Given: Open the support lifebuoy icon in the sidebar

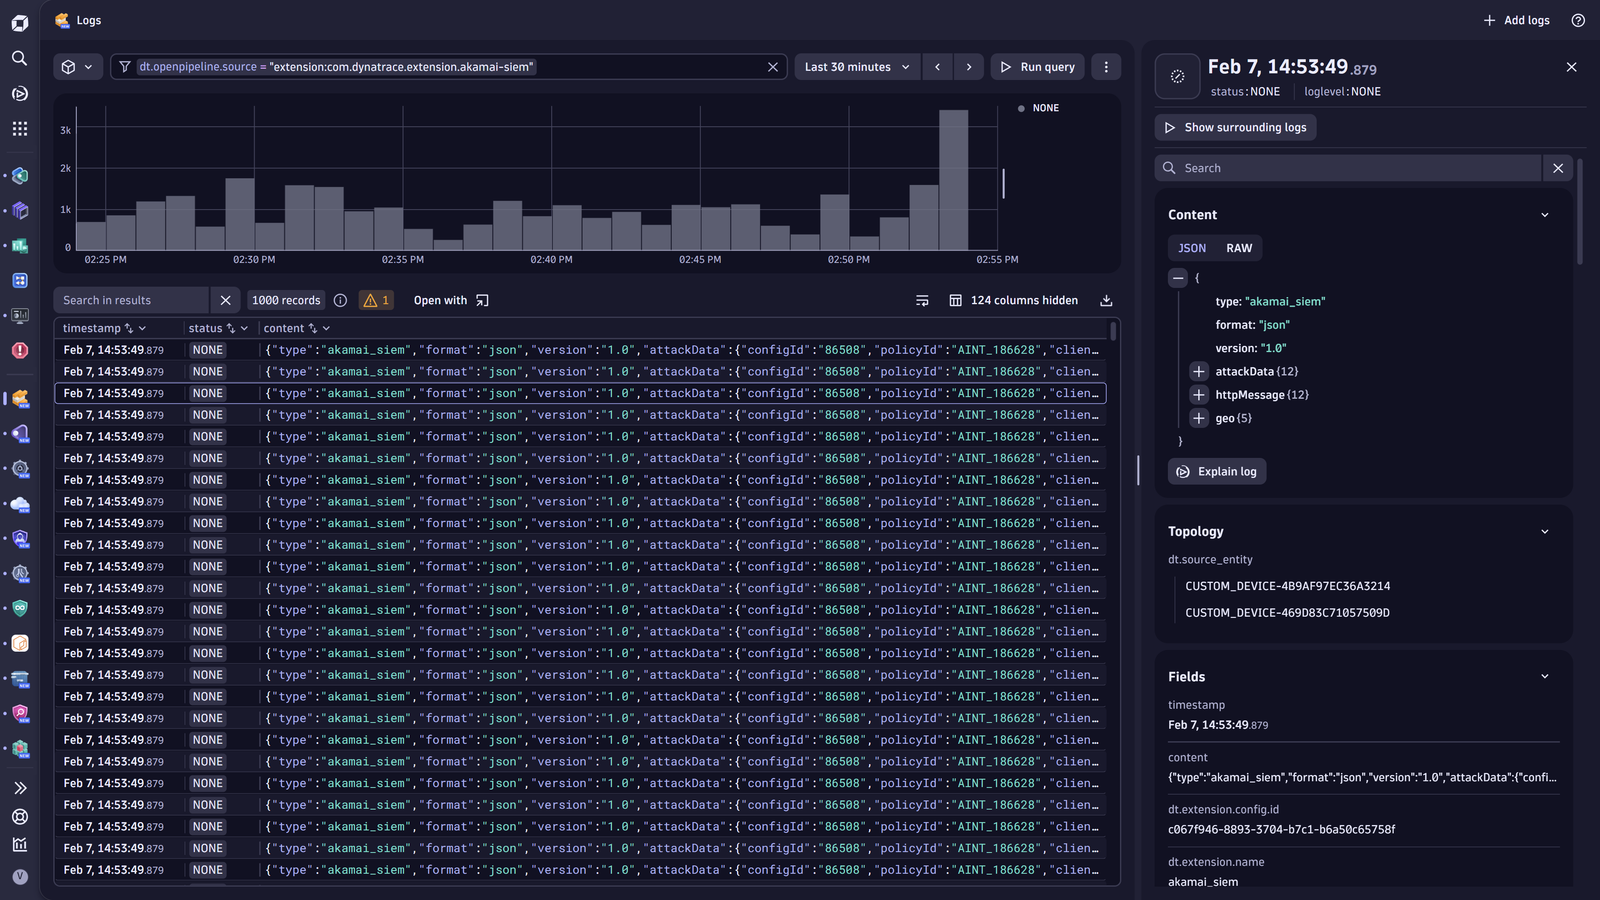Looking at the screenshot, I should 19,816.
